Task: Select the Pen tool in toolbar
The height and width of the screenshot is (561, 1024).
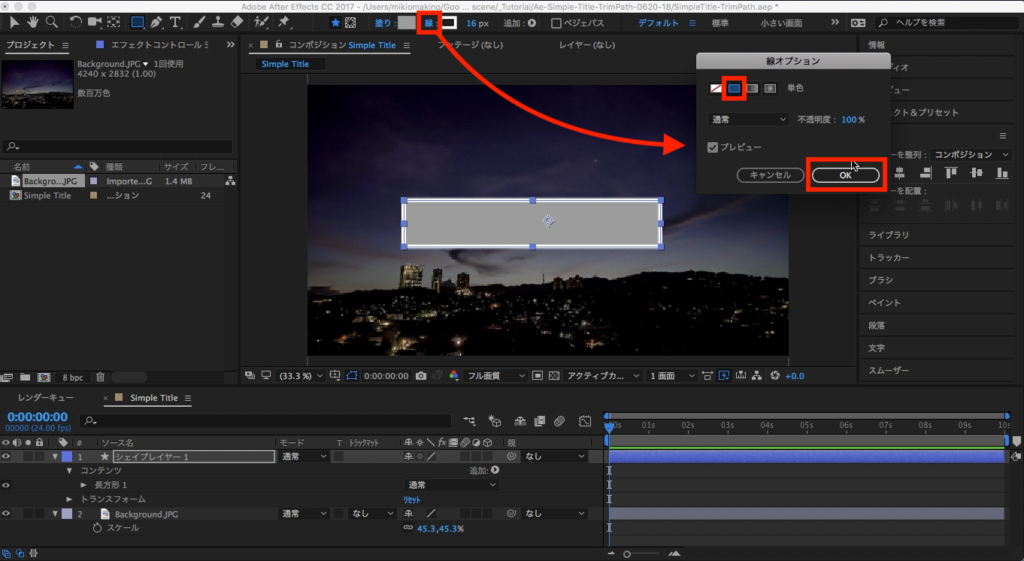Action: (x=156, y=22)
